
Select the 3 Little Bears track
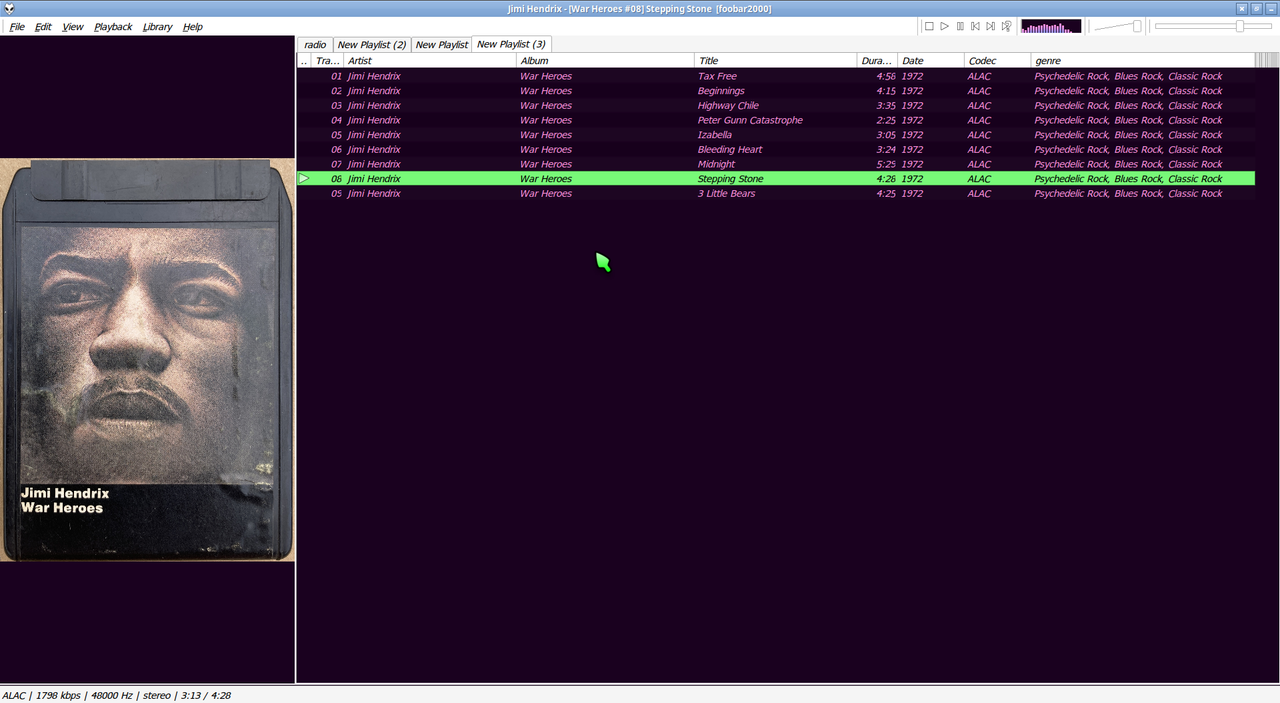(x=776, y=193)
